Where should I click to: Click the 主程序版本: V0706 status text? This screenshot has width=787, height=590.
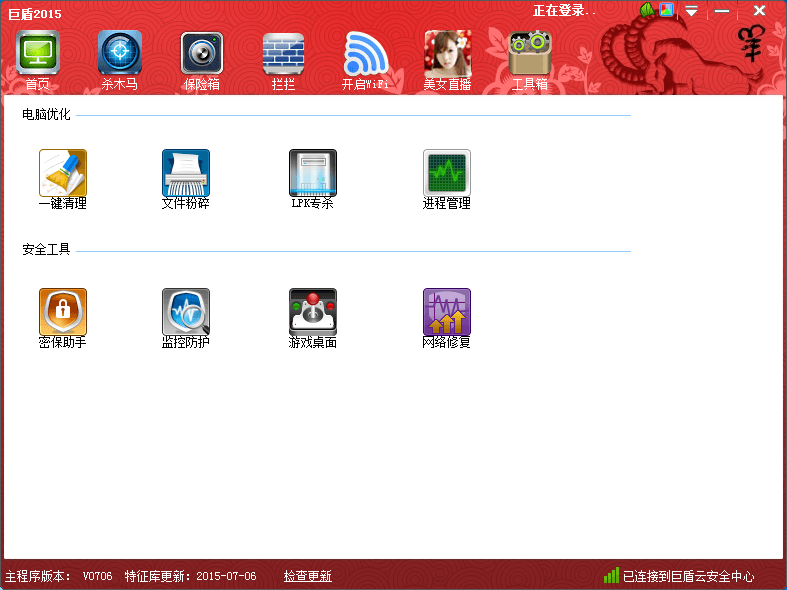point(59,576)
